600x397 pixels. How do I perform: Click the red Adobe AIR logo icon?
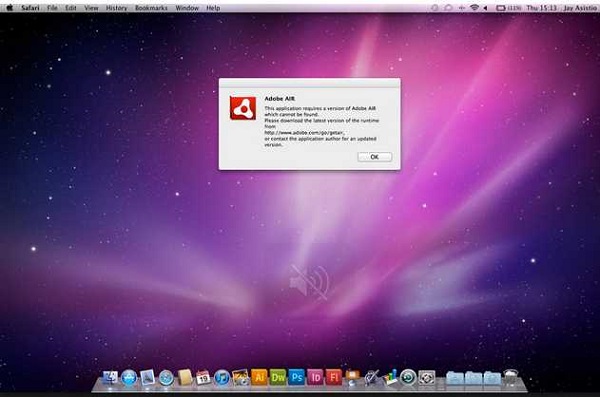(x=243, y=108)
